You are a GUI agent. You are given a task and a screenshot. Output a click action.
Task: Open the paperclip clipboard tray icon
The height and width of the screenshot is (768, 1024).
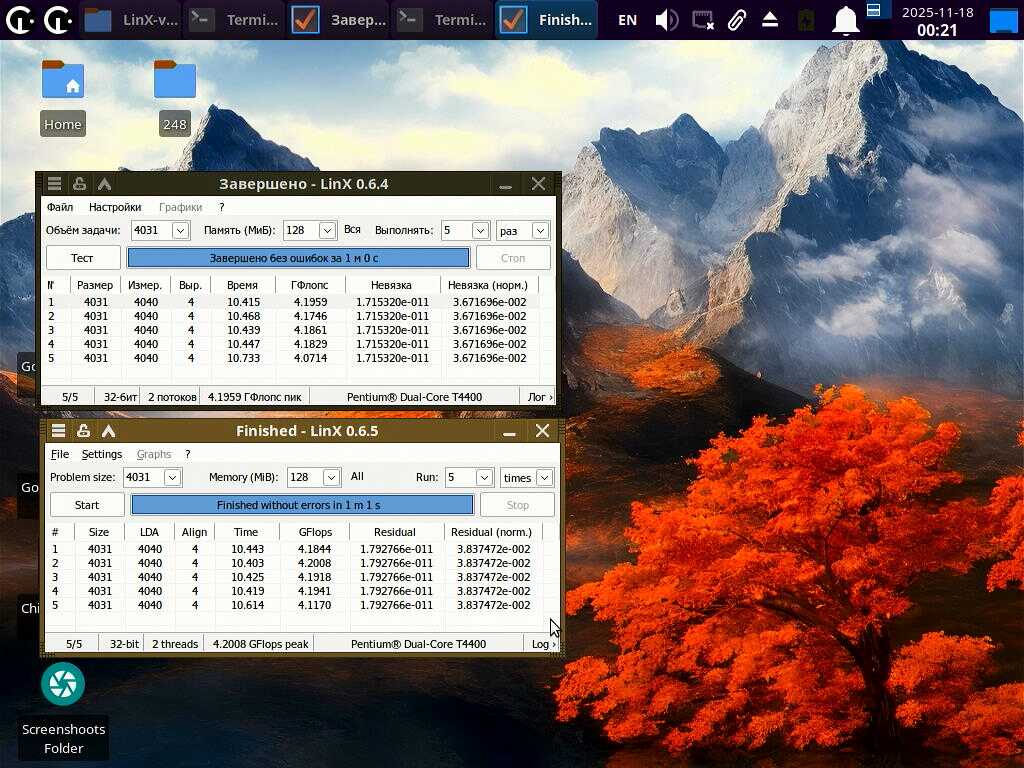[737, 20]
